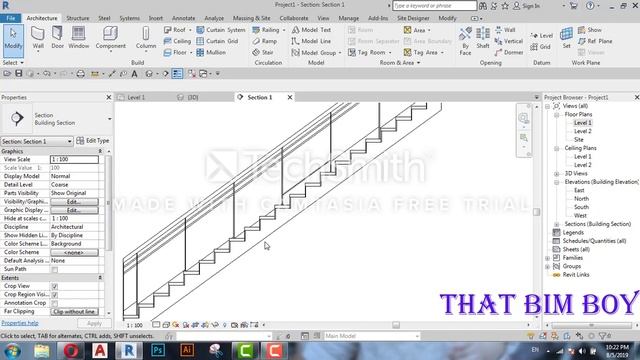
Task: Select the Ramp tool
Action: (264, 41)
